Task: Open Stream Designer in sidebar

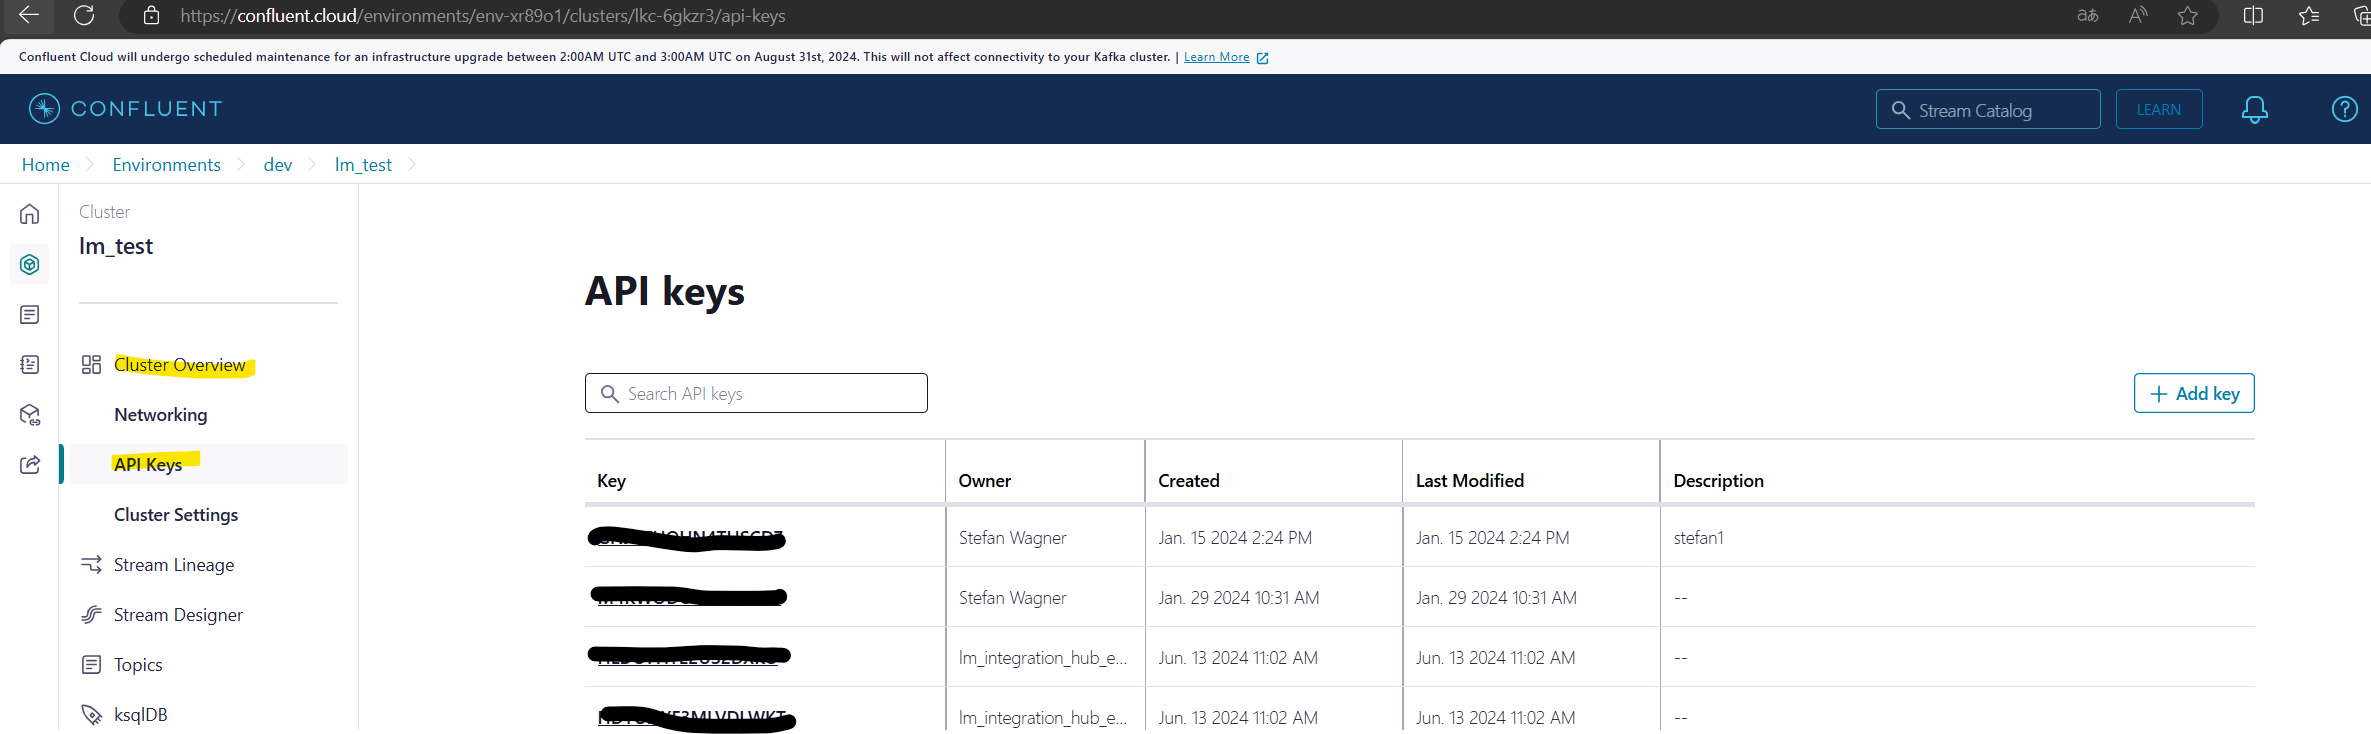Action: pyautogui.click(x=178, y=614)
